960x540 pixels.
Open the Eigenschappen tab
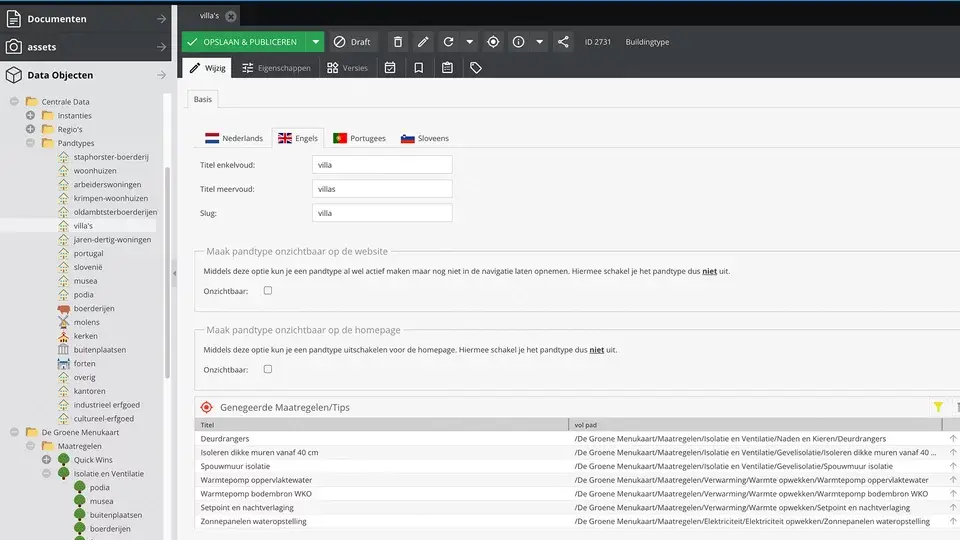[x=276, y=68]
